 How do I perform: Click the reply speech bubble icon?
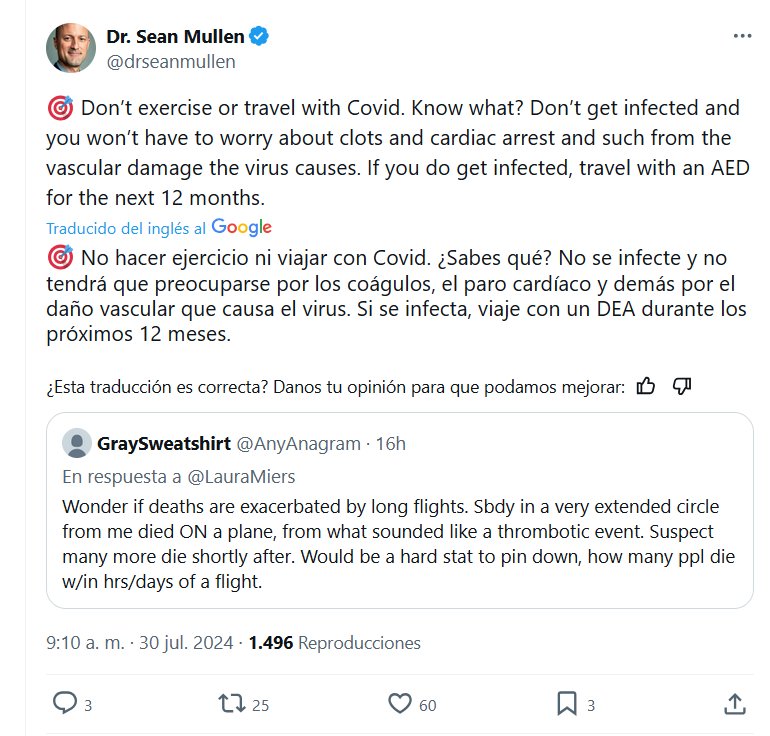pyautogui.click(x=65, y=704)
